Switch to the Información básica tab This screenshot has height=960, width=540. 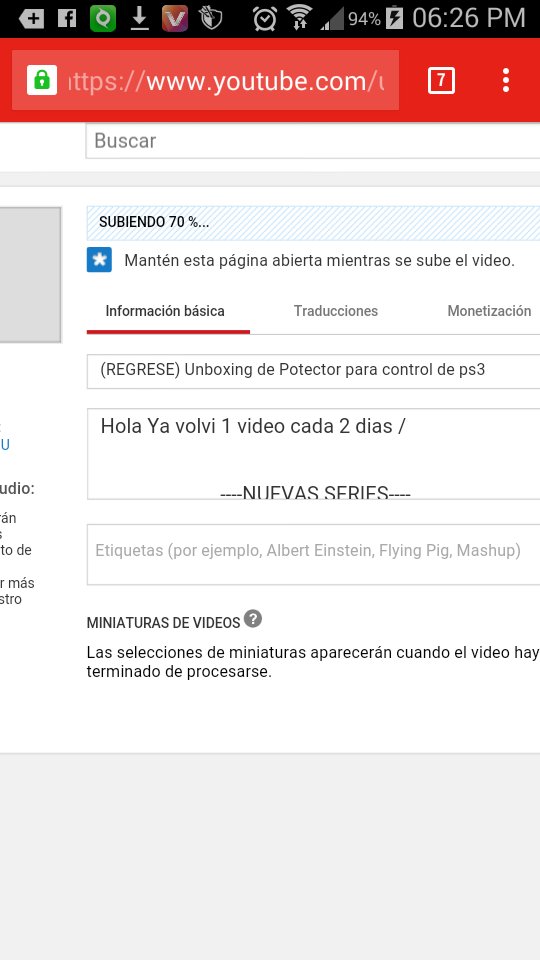click(165, 311)
